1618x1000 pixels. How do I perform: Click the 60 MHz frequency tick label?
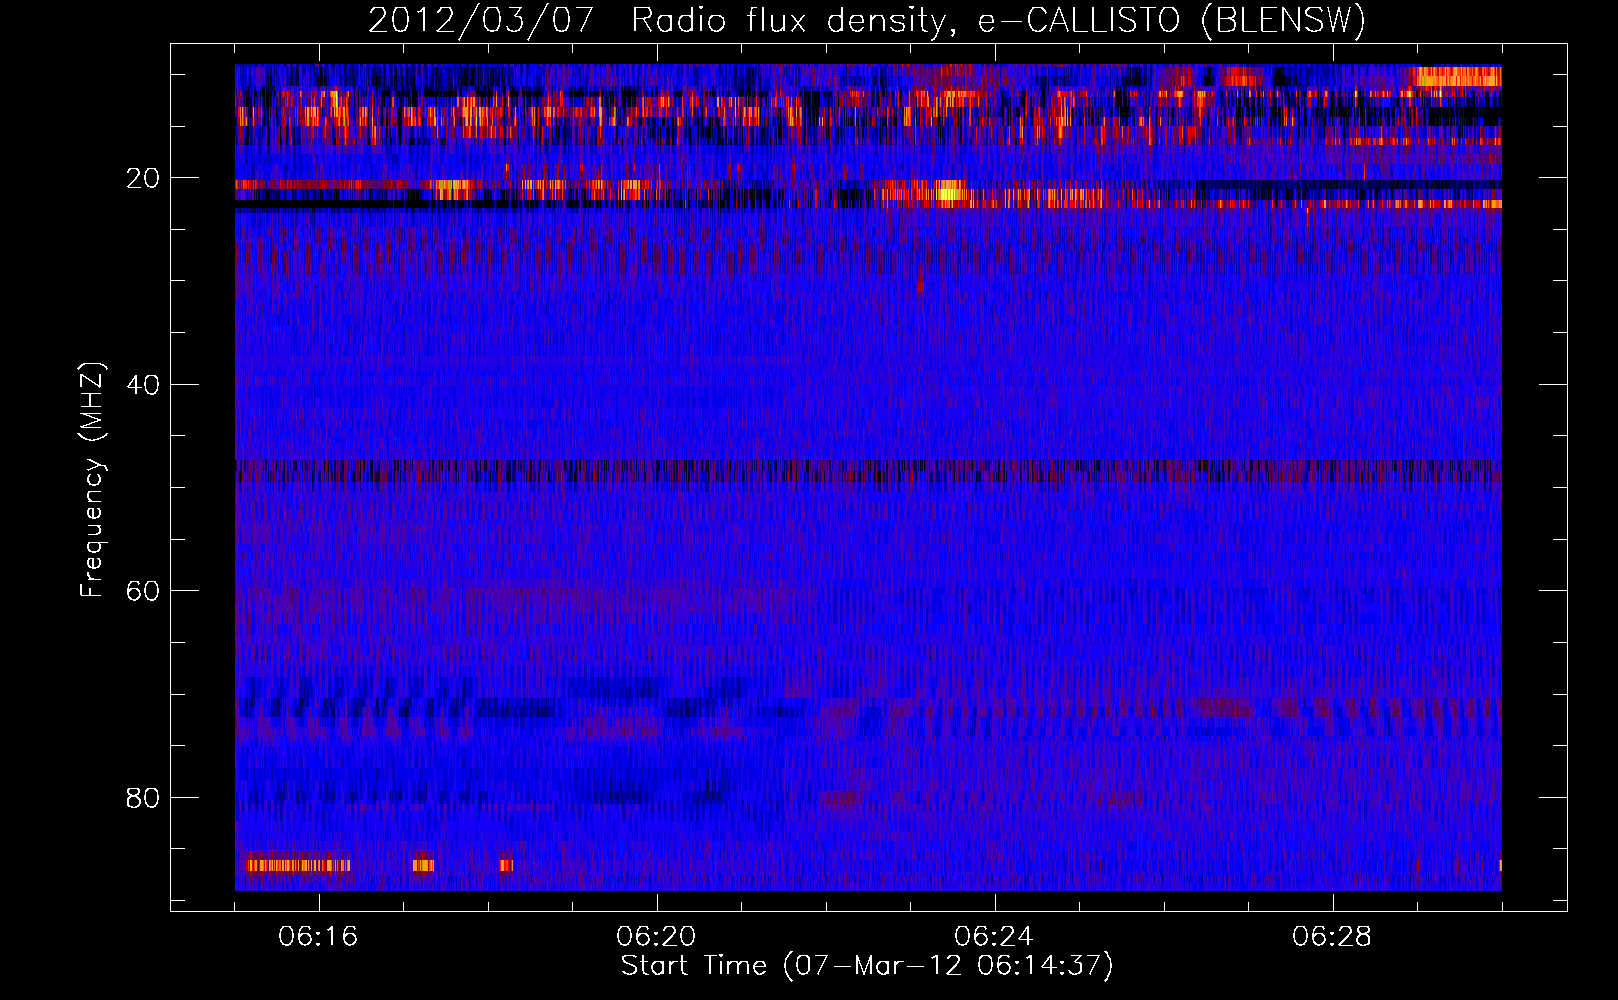[143, 591]
